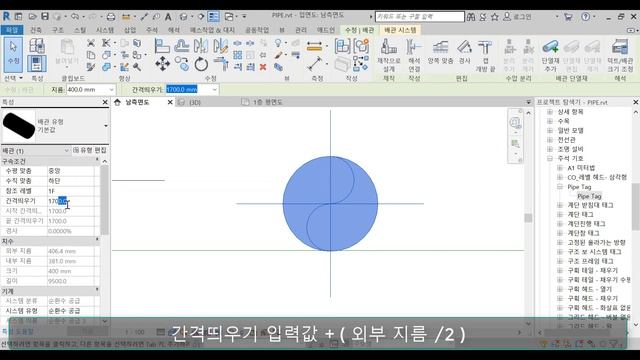The width and height of the screenshot is (640, 360).
Task: Expand the 상세 항목 tree node
Action: coord(550,111)
